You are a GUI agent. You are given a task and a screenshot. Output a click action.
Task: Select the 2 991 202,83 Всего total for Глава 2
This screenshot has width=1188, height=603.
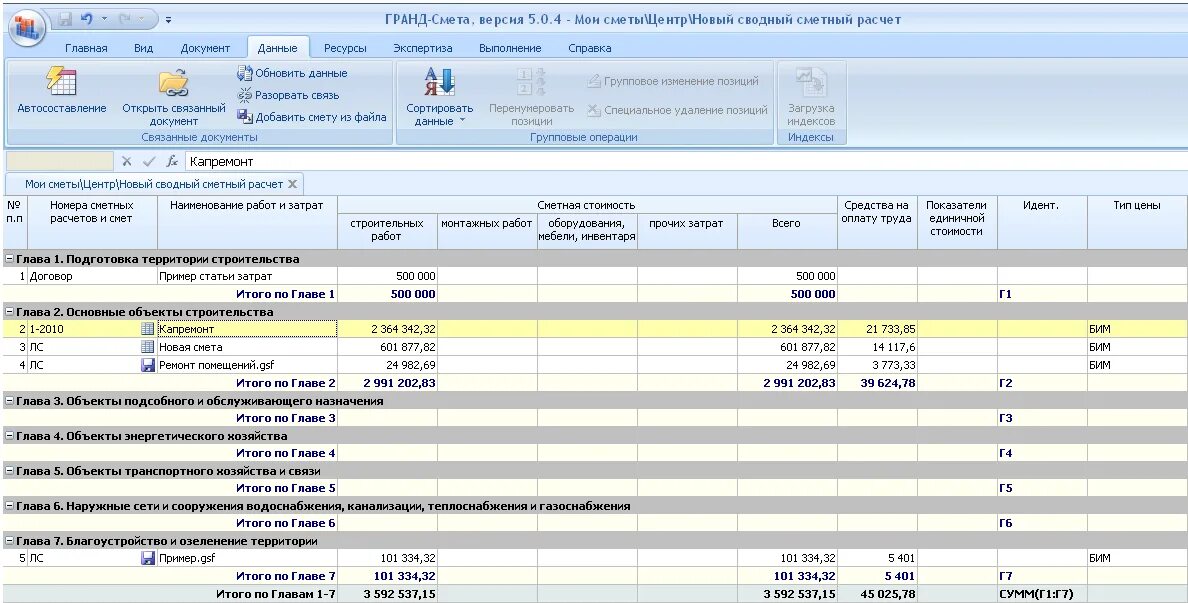[787, 383]
